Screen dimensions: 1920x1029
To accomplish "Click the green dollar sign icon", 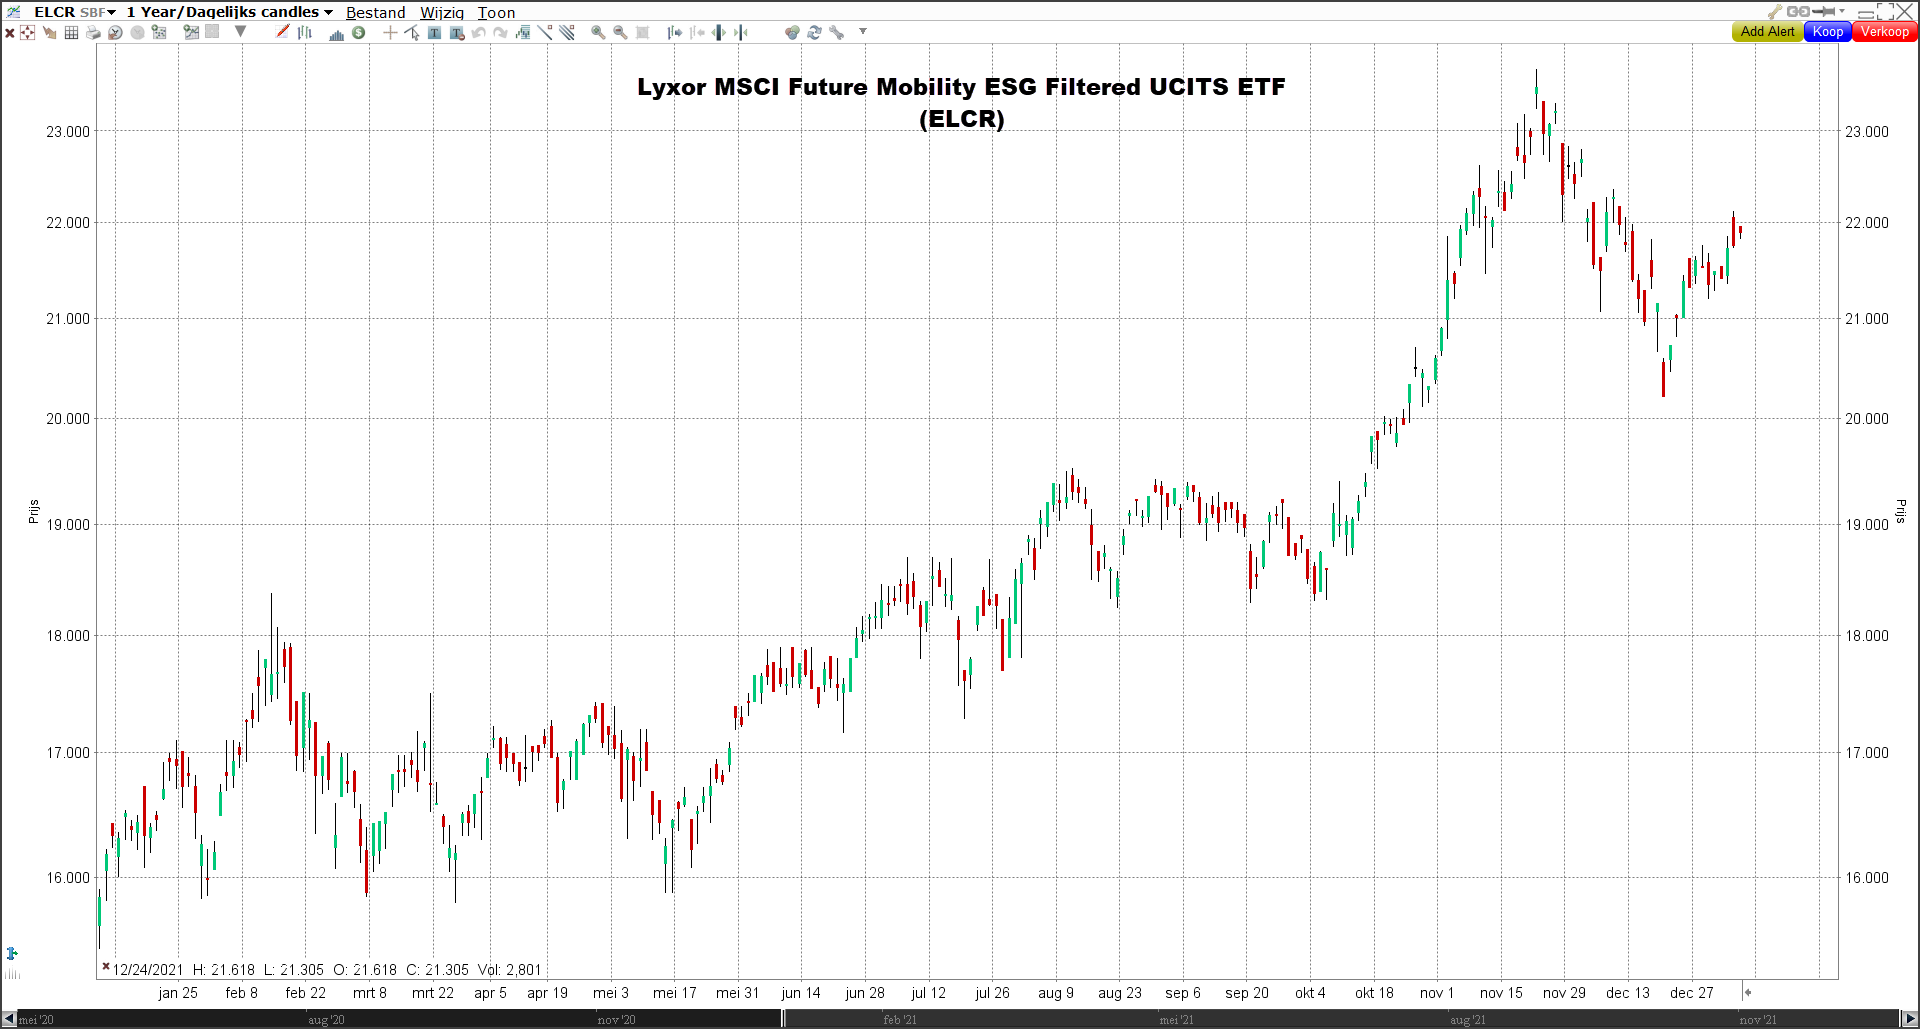I will coord(359,33).
